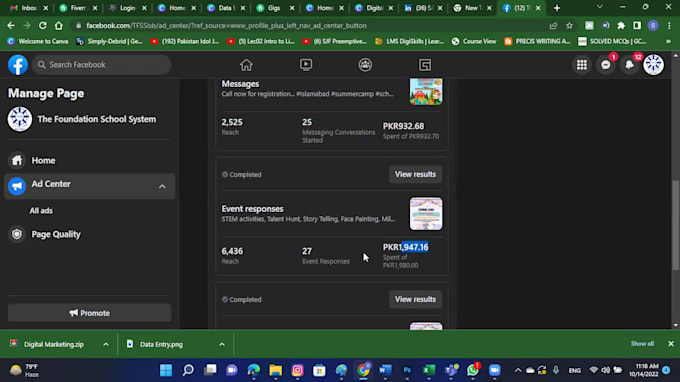Open the Facebook Home feed icon
The height and width of the screenshot is (382, 680).
(x=246, y=65)
